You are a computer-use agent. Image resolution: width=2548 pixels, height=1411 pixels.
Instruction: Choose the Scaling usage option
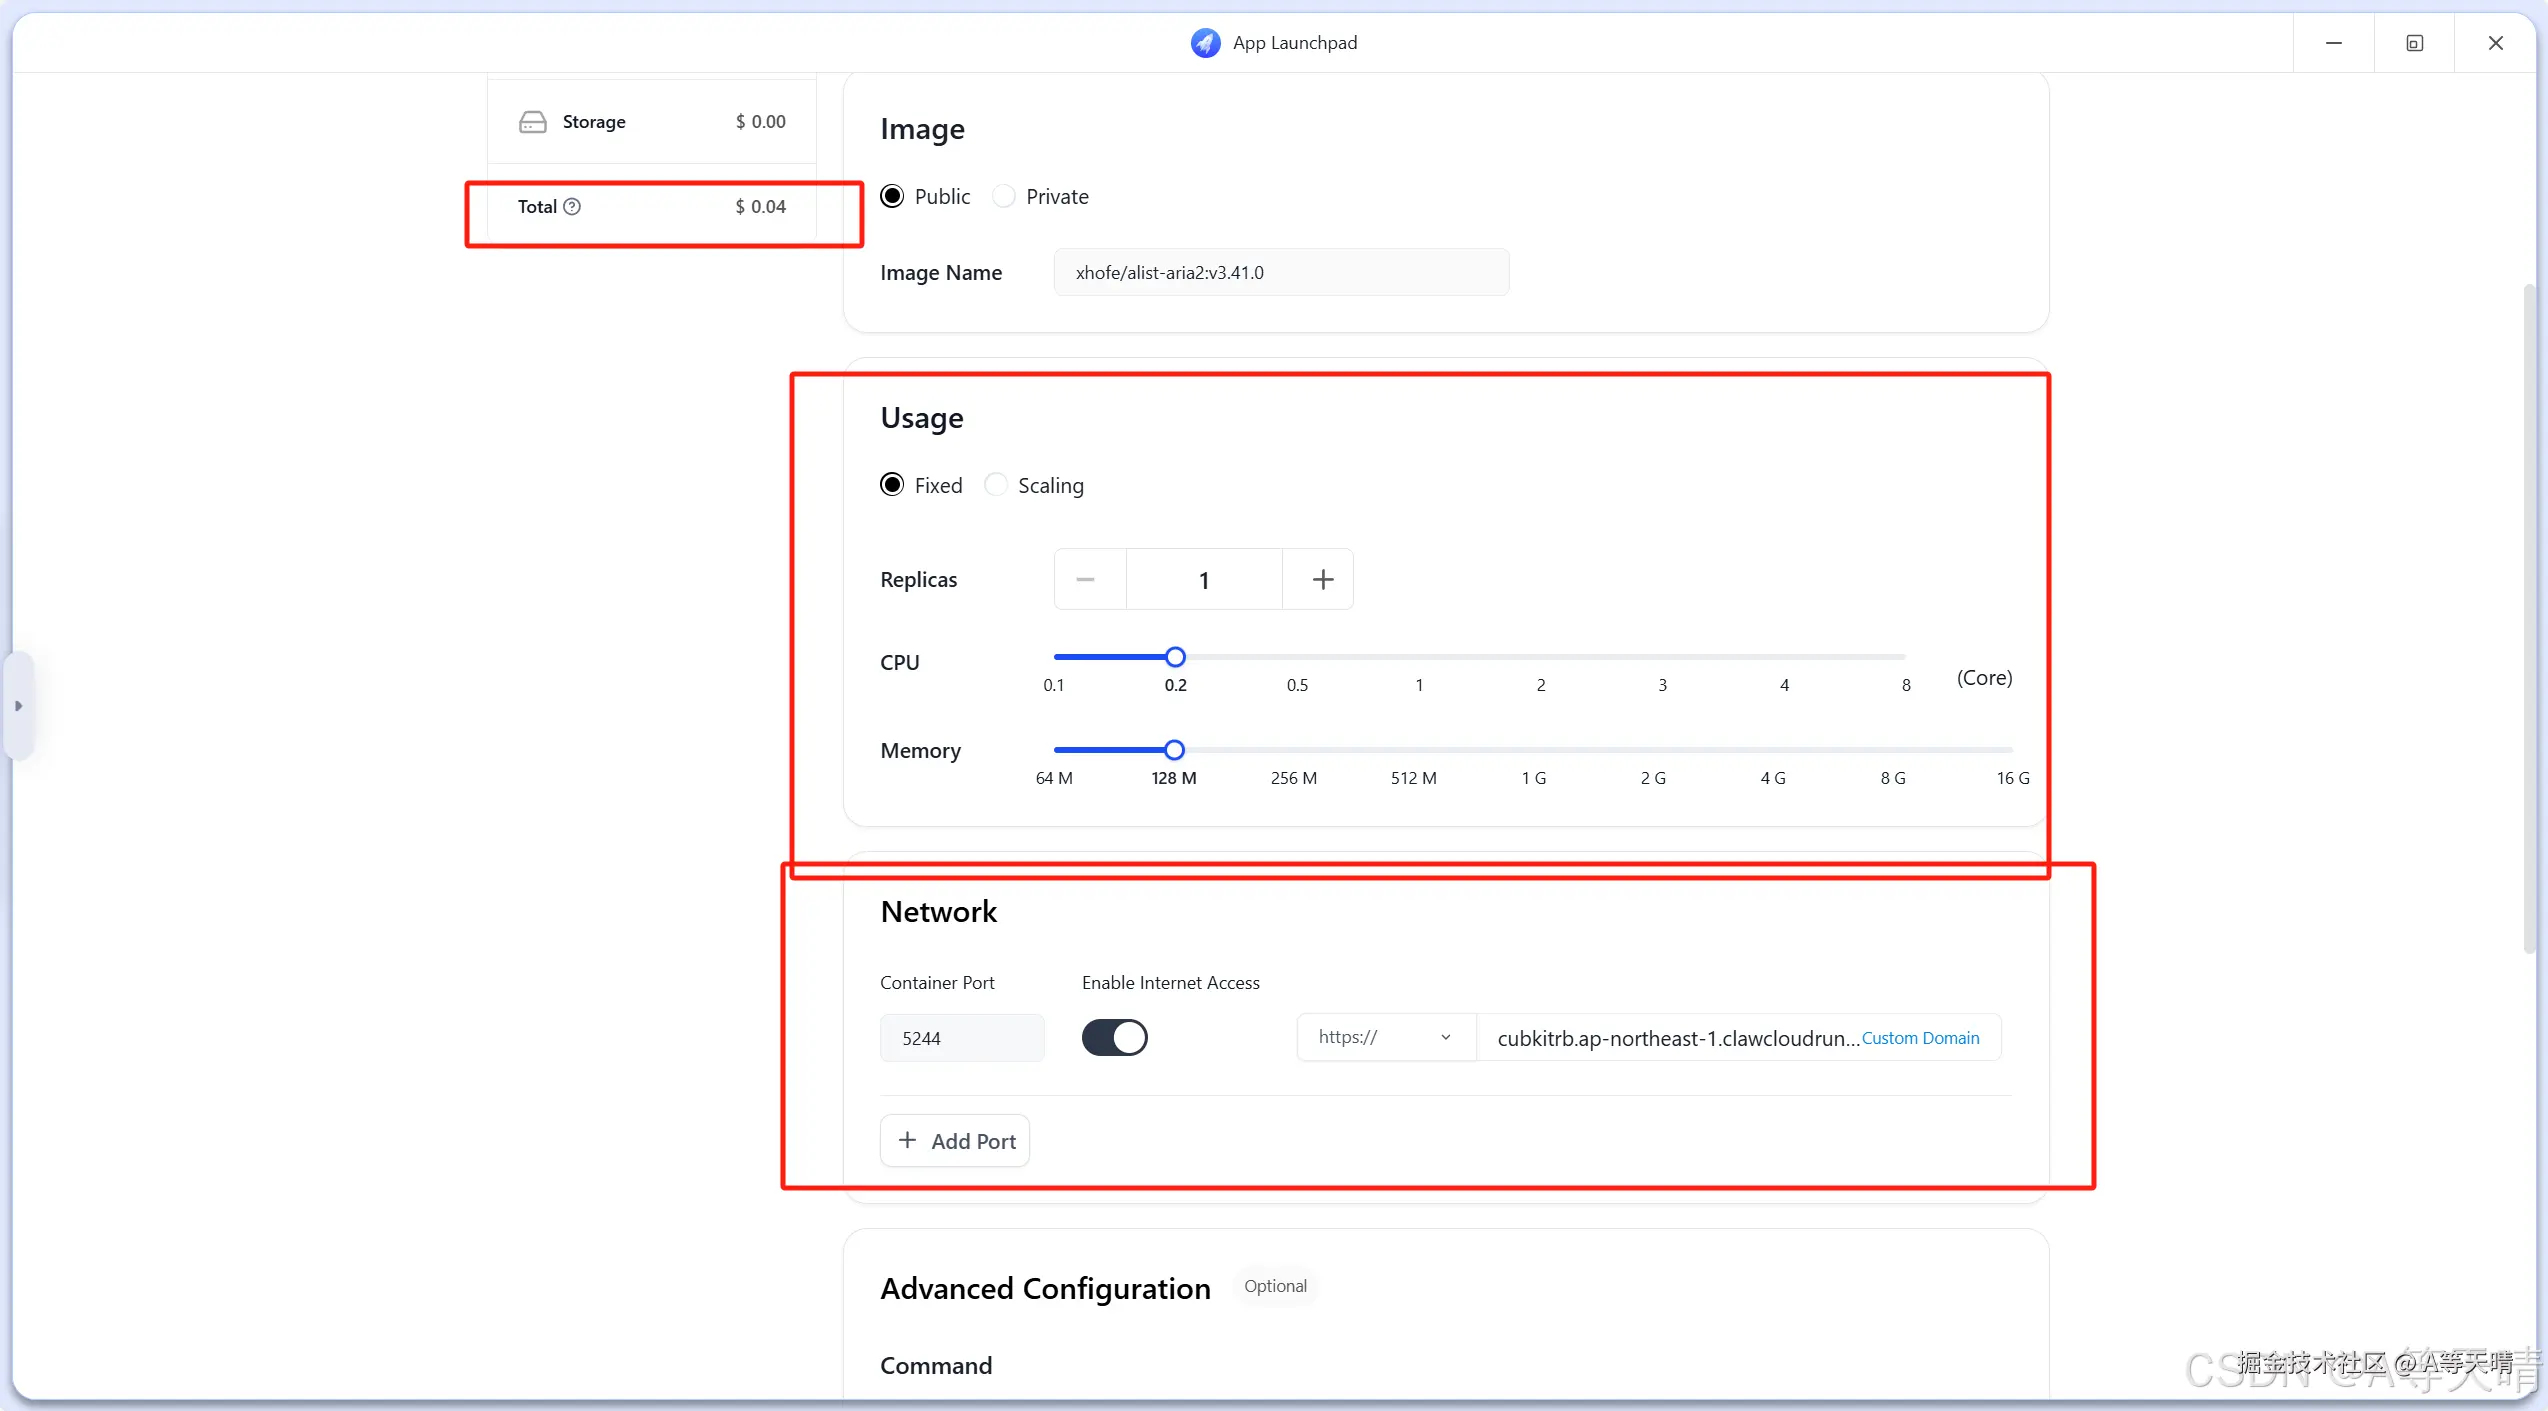[996, 485]
